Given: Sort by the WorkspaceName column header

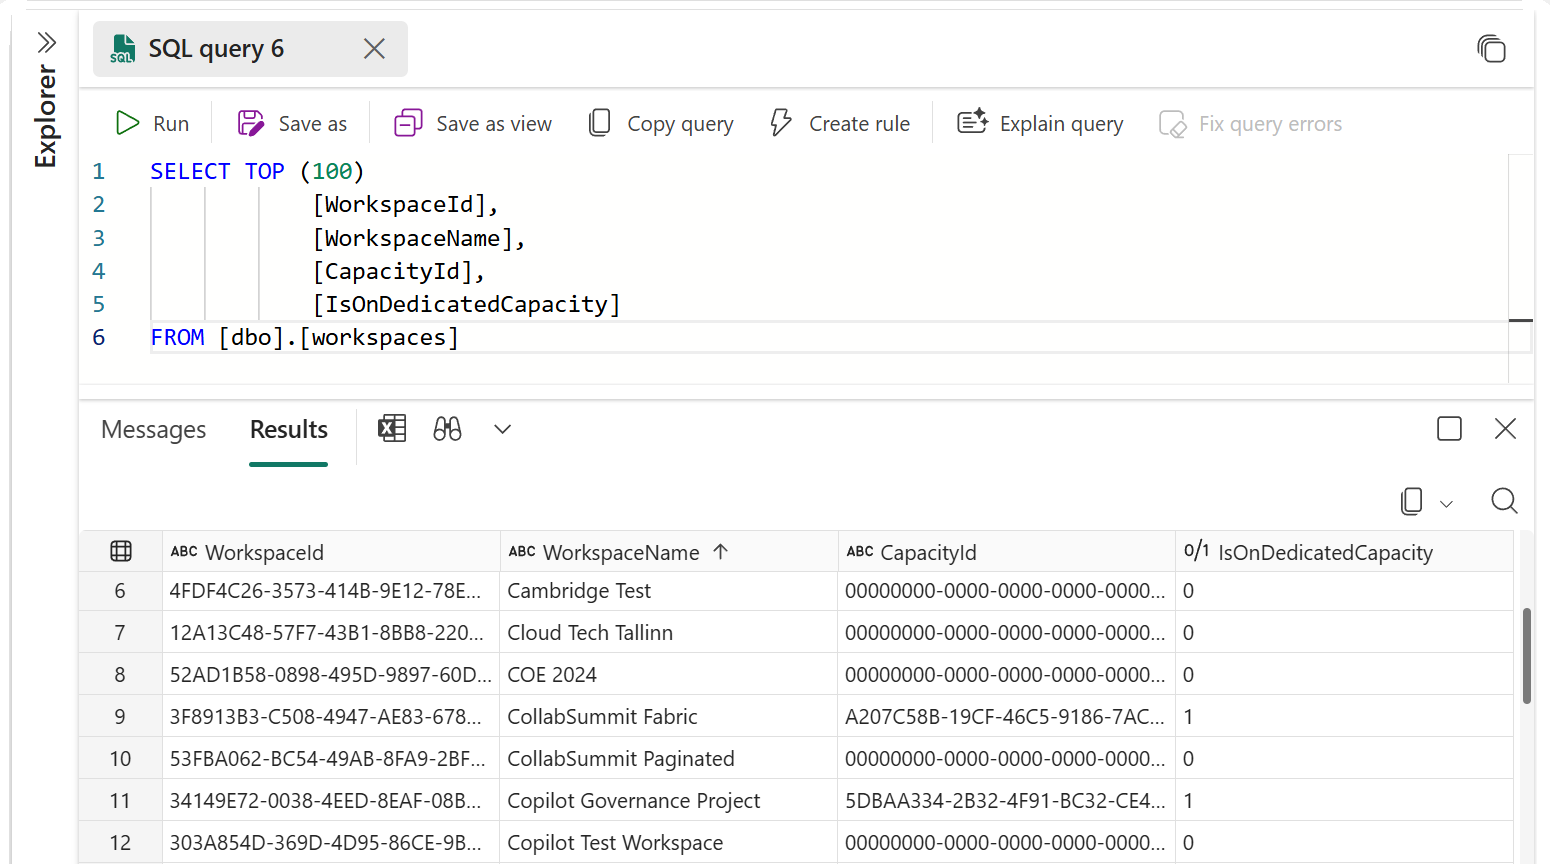Looking at the screenshot, I should coord(669,552).
